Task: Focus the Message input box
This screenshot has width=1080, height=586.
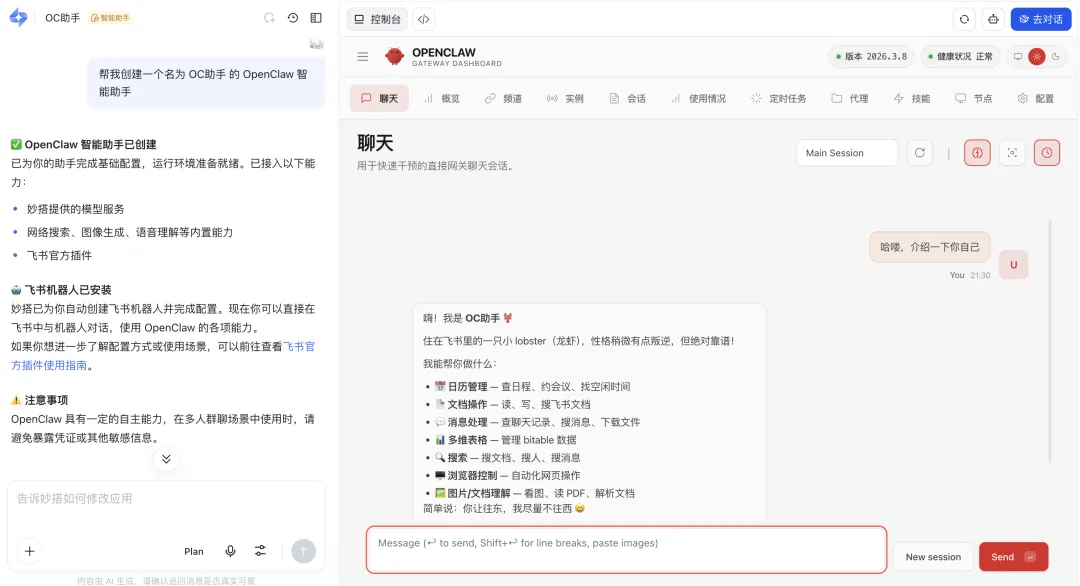Action: [626, 550]
